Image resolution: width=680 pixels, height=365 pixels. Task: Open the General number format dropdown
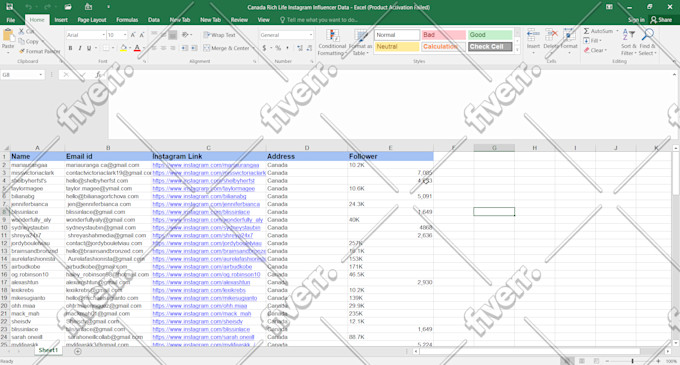[x=311, y=35]
